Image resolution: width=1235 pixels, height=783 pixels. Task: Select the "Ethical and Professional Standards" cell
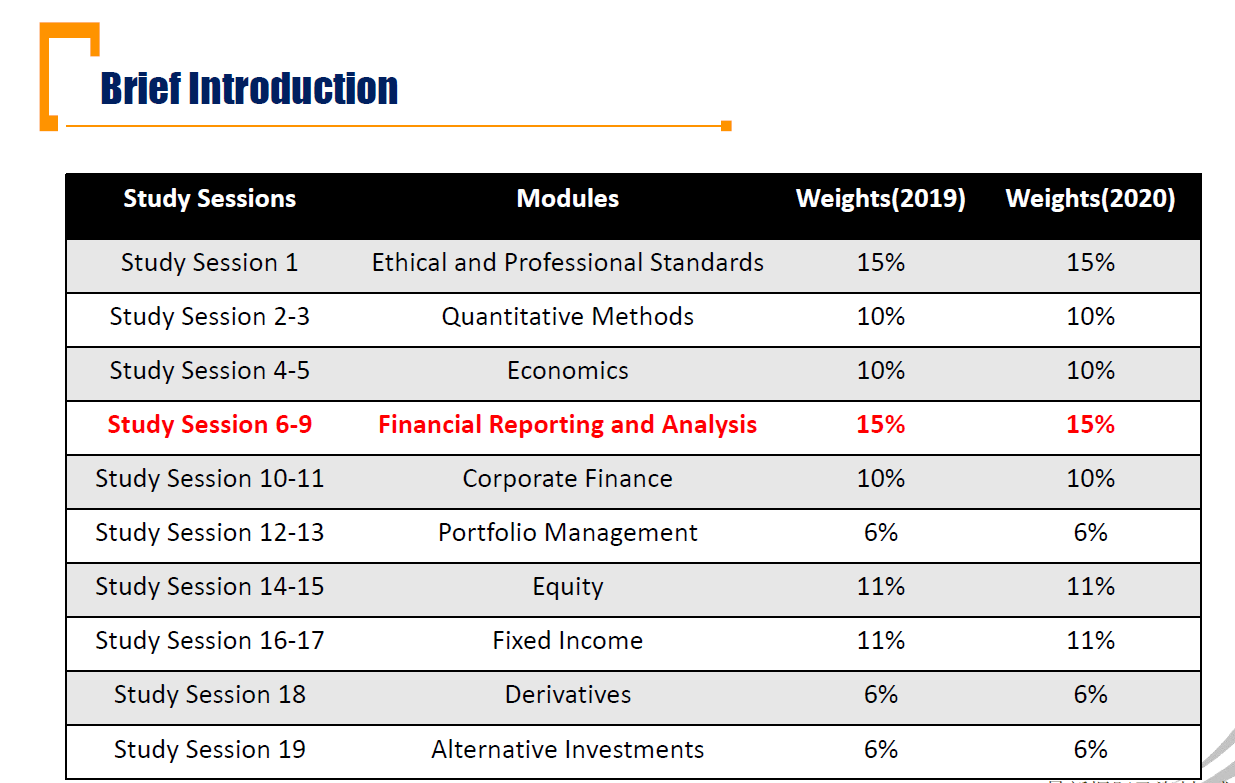pyautogui.click(x=567, y=263)
